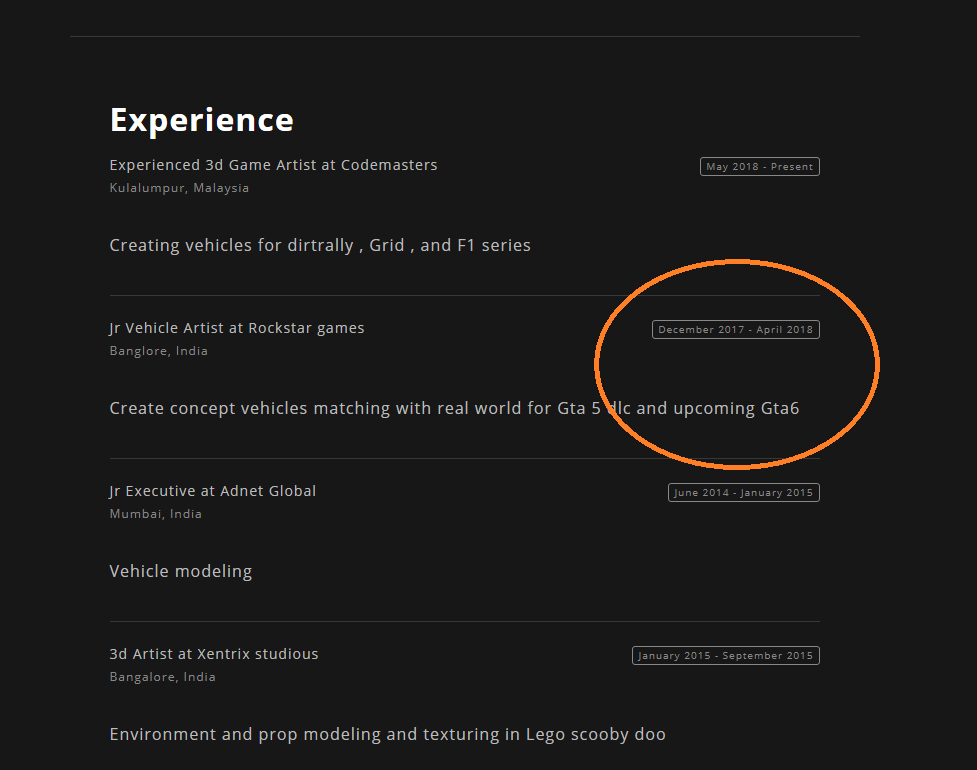977x770 pixels.
Task: Click the 'Kulalumpur, Malaysia' location text
Action: coord(179,188)
